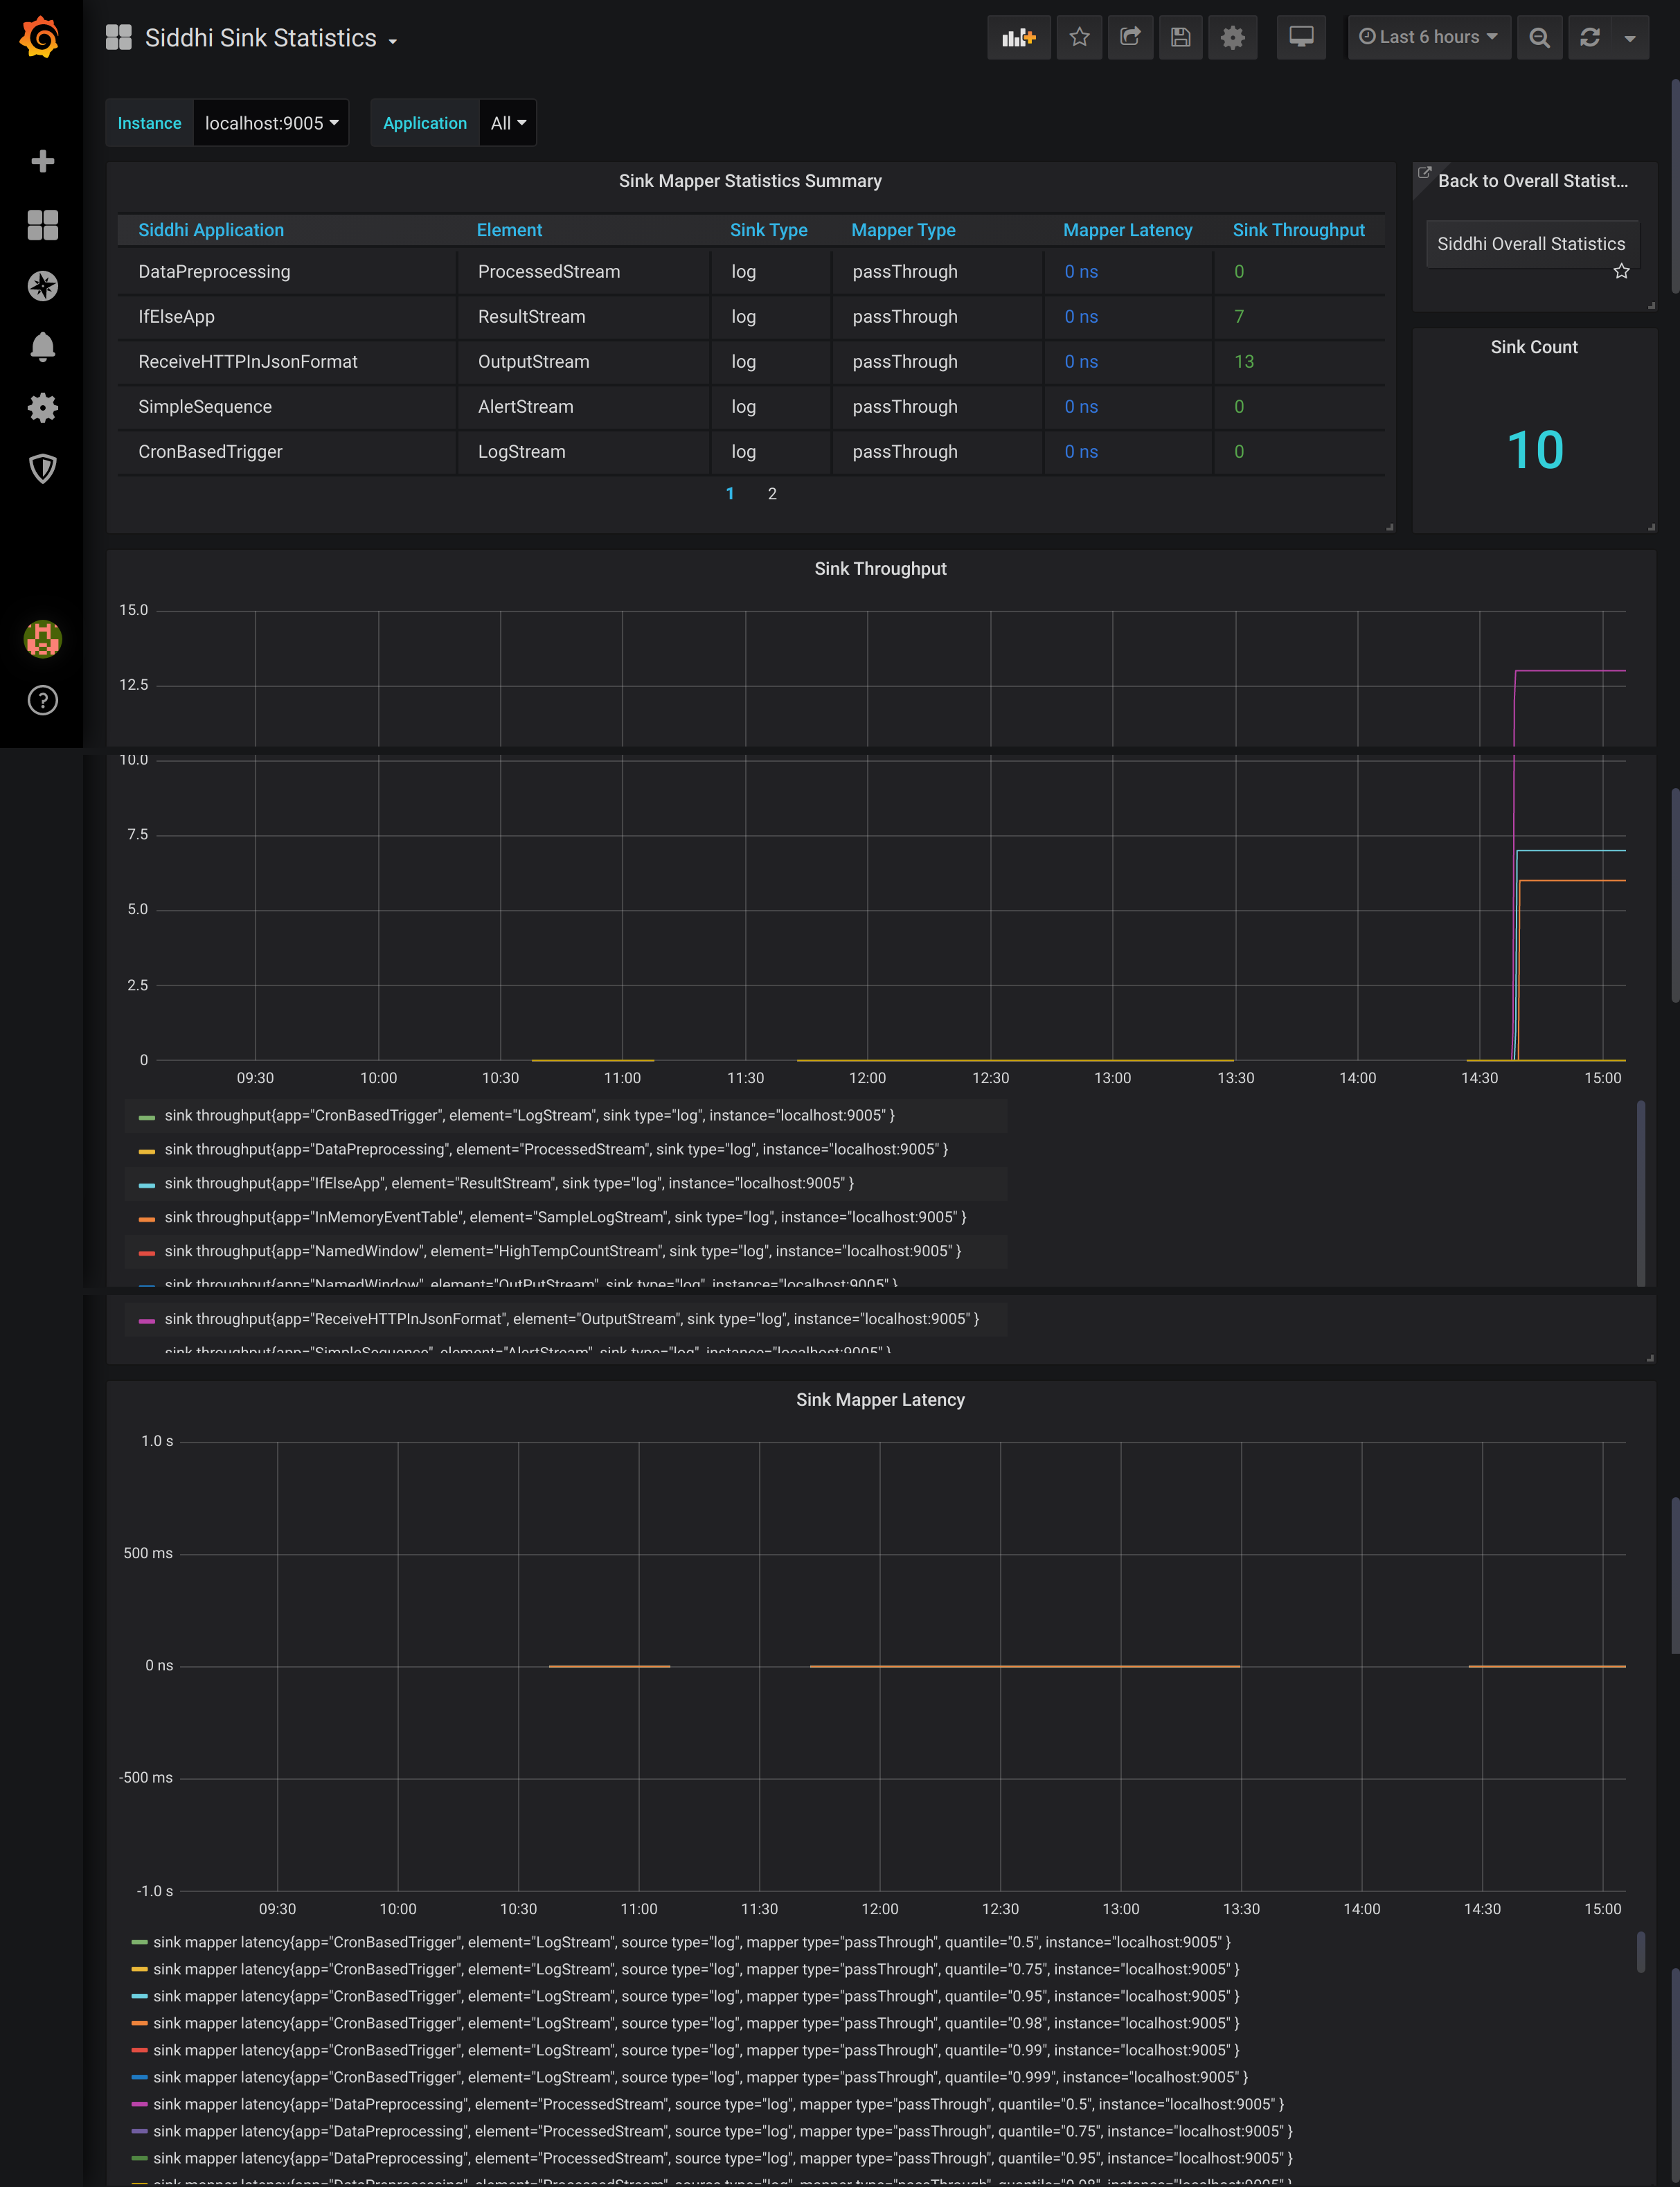Open dashboard settings gear in toolbar
Screen dimensions: 1680x2187
click(x=1232, y=38)
